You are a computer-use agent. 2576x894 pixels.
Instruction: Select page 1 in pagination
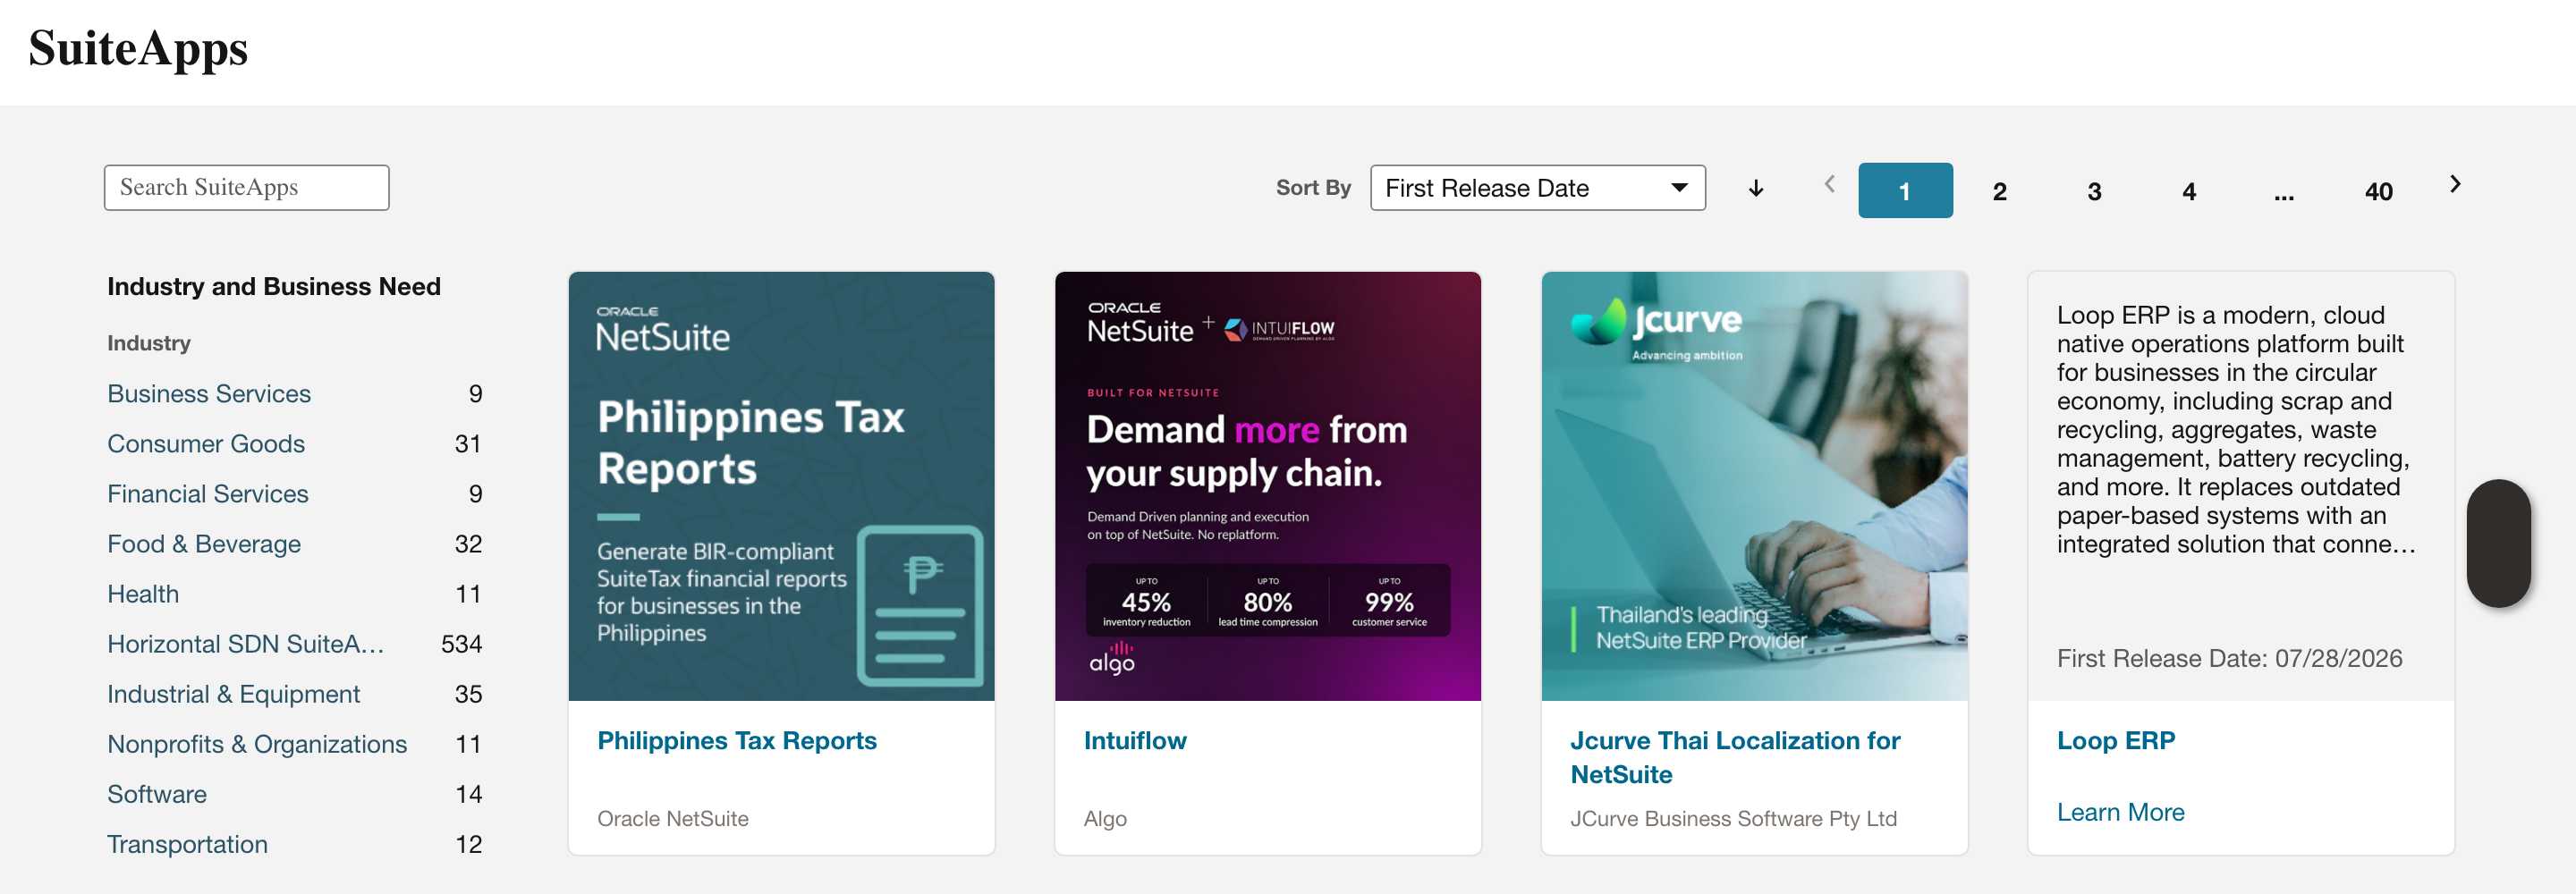[1904, 190]
